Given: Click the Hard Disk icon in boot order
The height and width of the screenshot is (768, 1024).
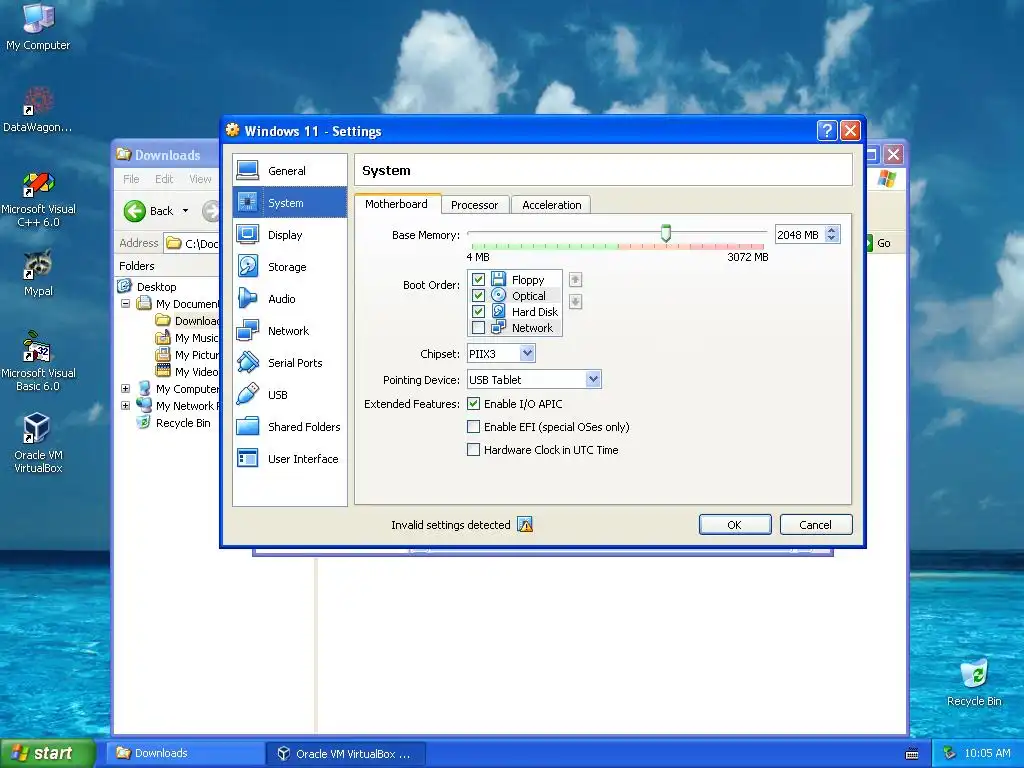Looking at the screenshot, I should pyautogui.click(x=498, y=312).
